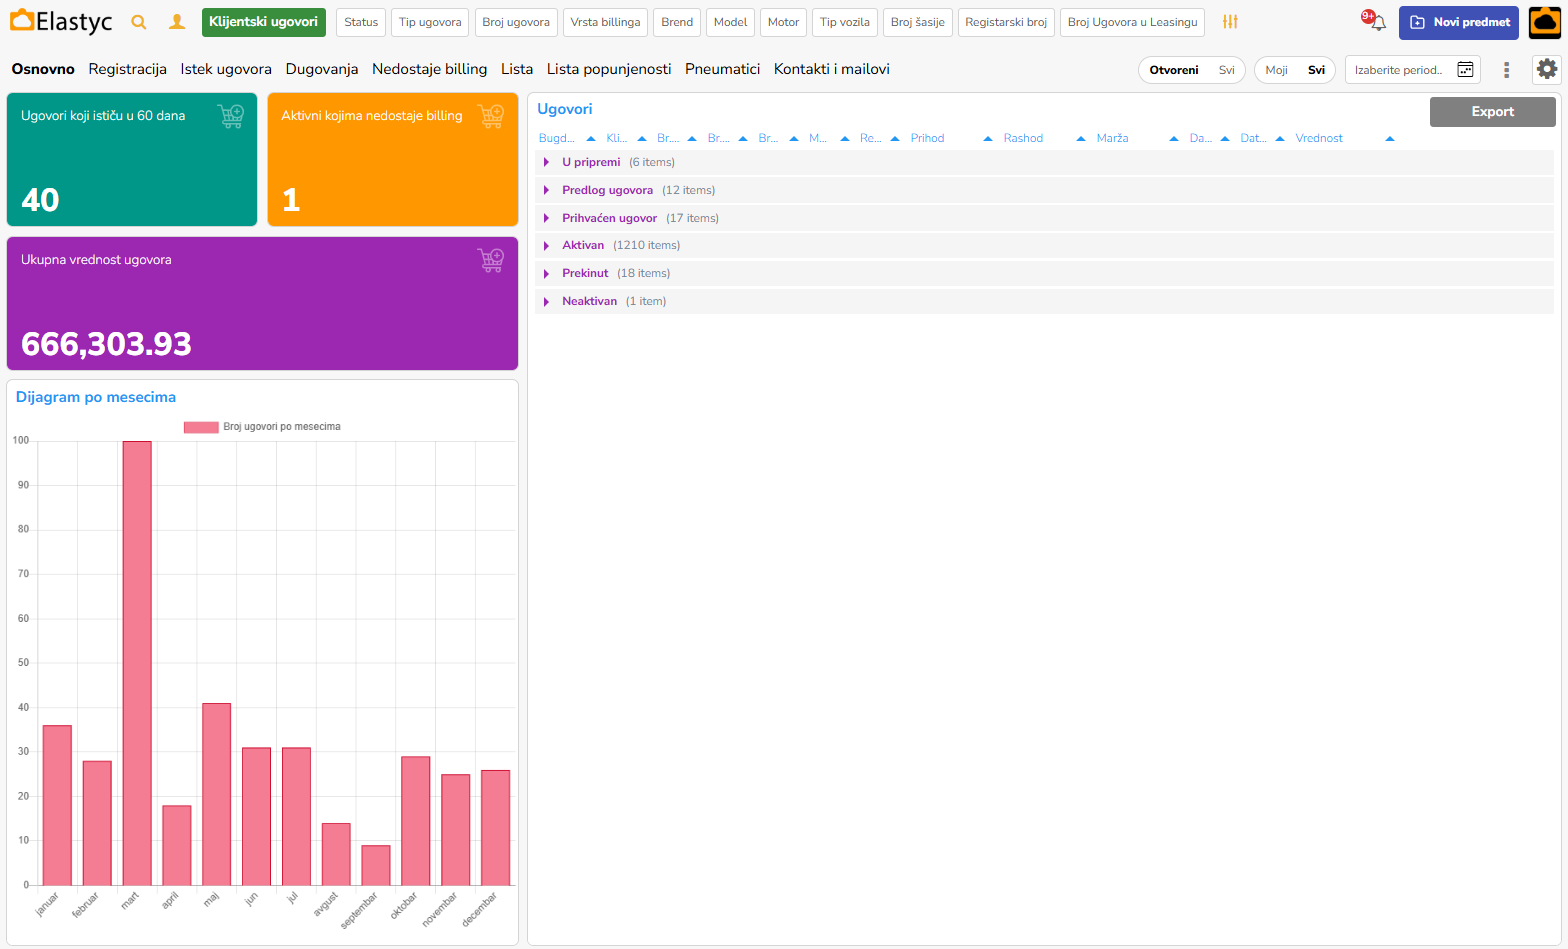Open the orange user profile icon
Viewport: 1568px width, 949px height.
(177, 22)
